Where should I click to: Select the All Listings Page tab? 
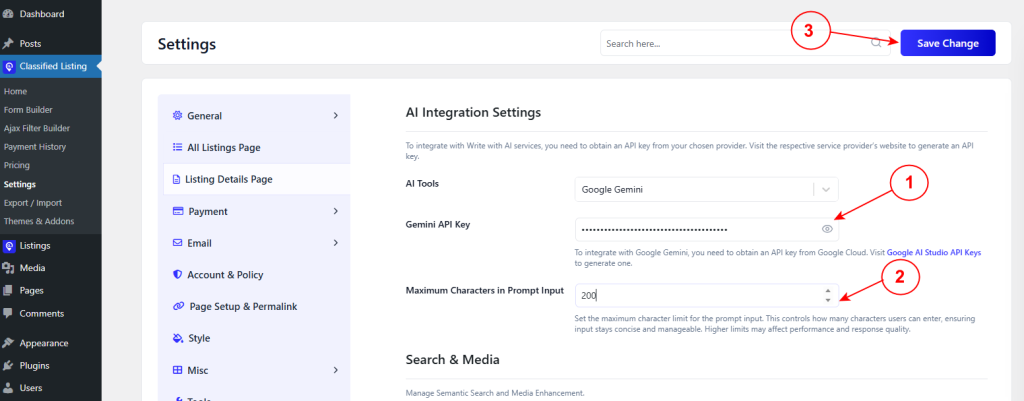(254, 148)
